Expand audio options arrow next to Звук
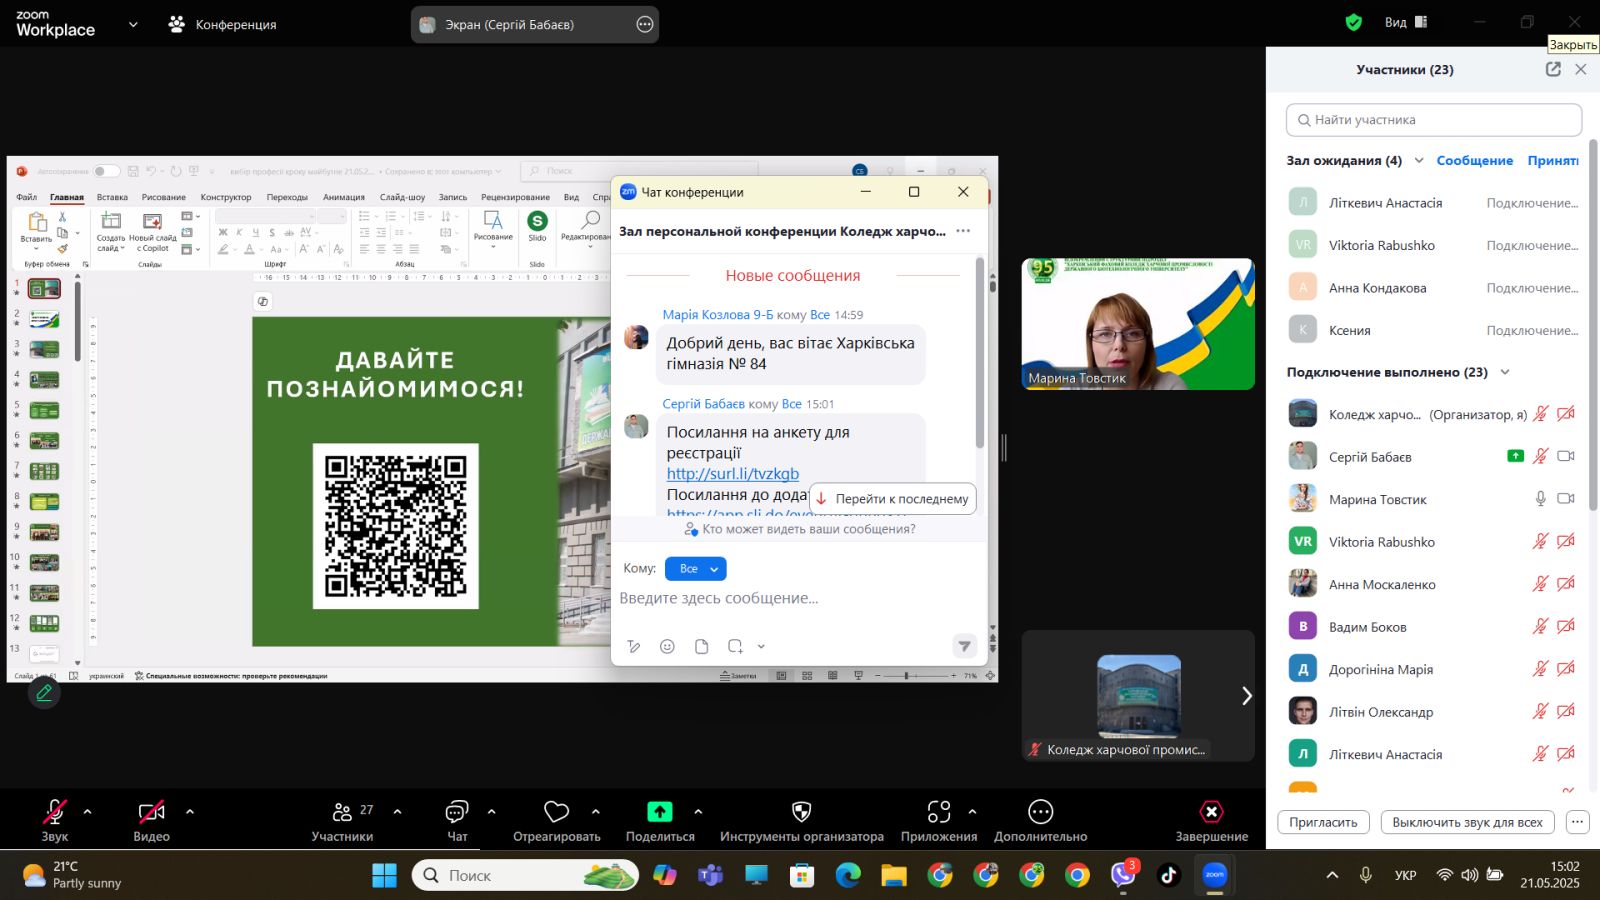 tap(88, 811)
